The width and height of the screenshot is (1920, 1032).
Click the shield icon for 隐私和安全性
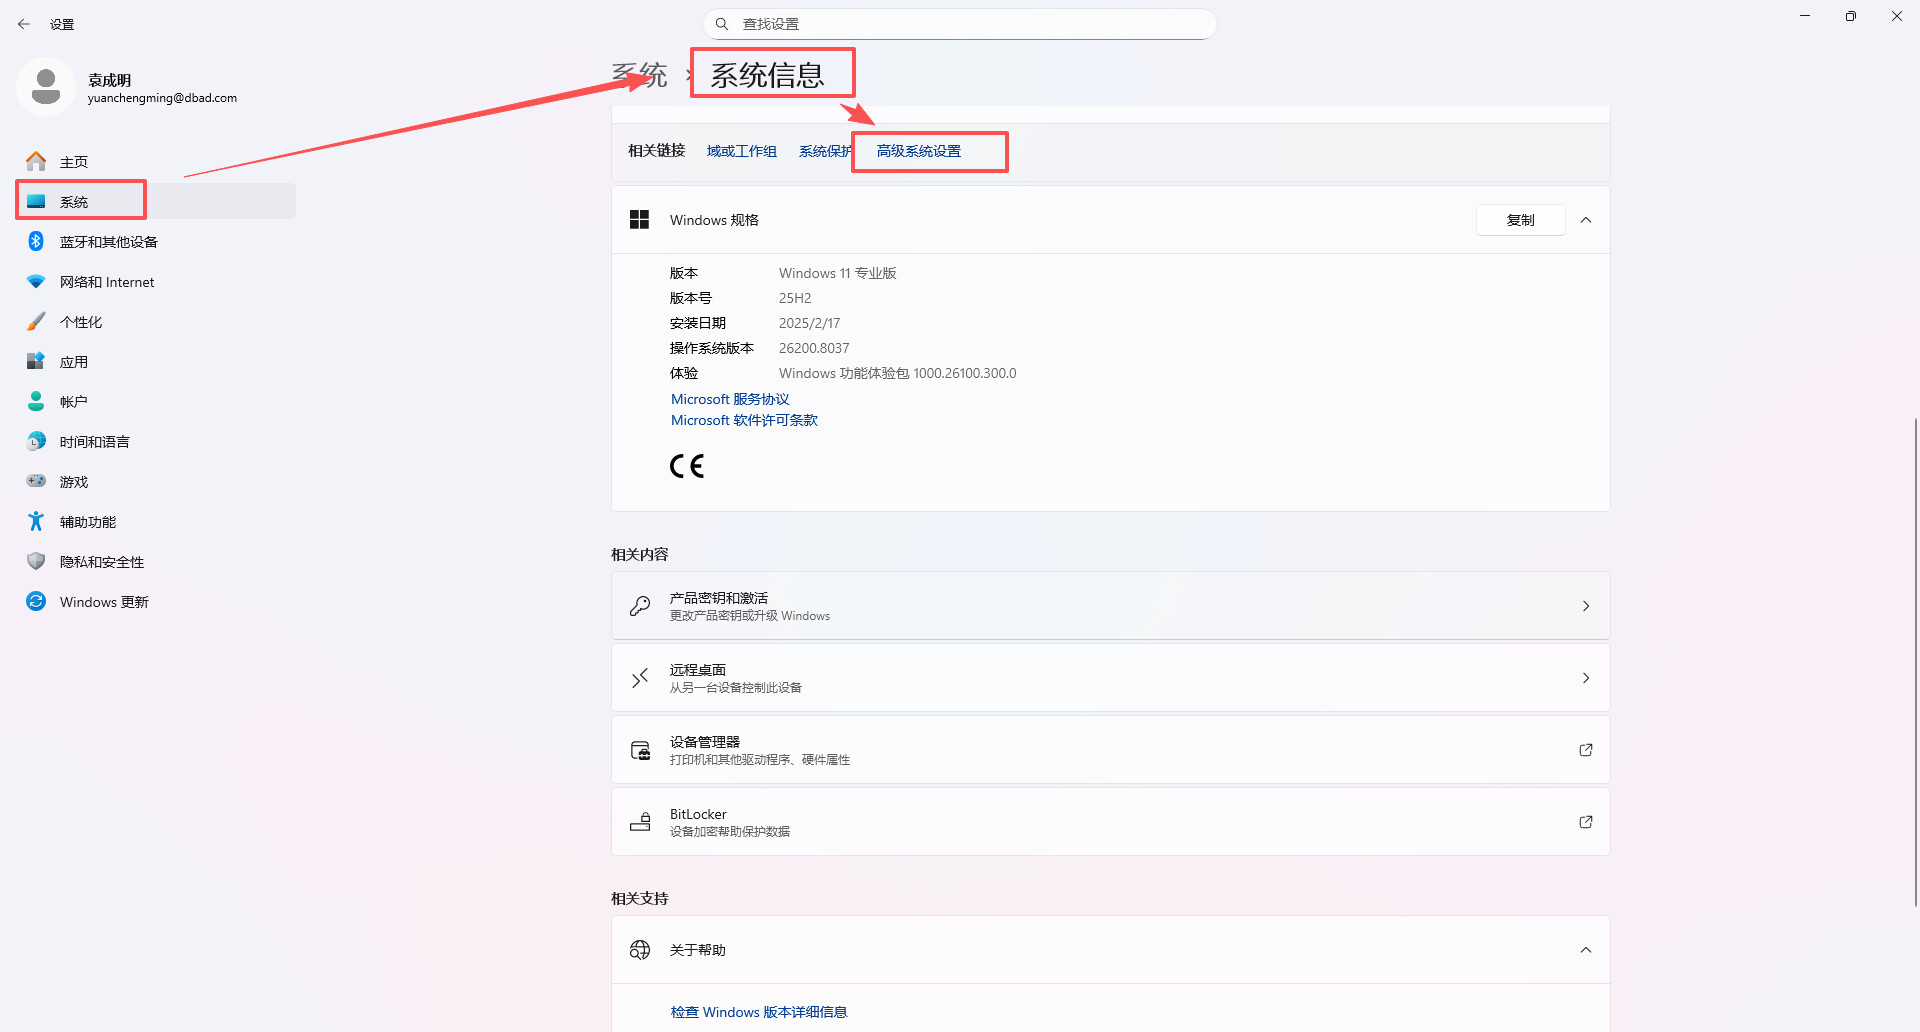(x=36, y=561)
